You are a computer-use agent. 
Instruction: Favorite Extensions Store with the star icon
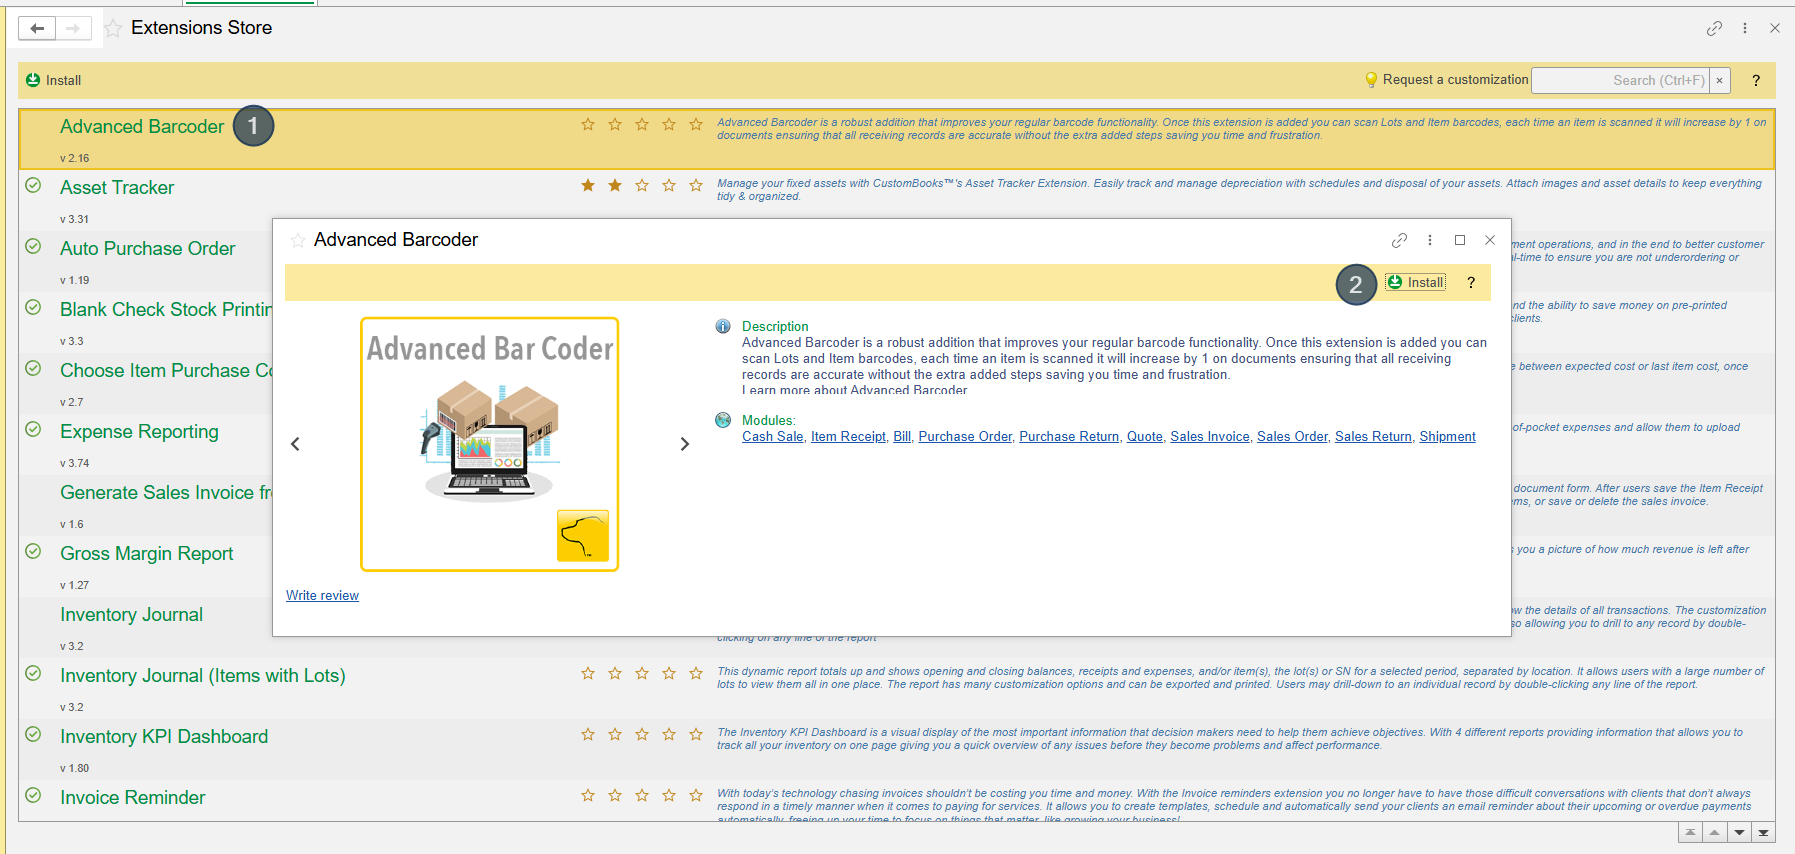113,28
